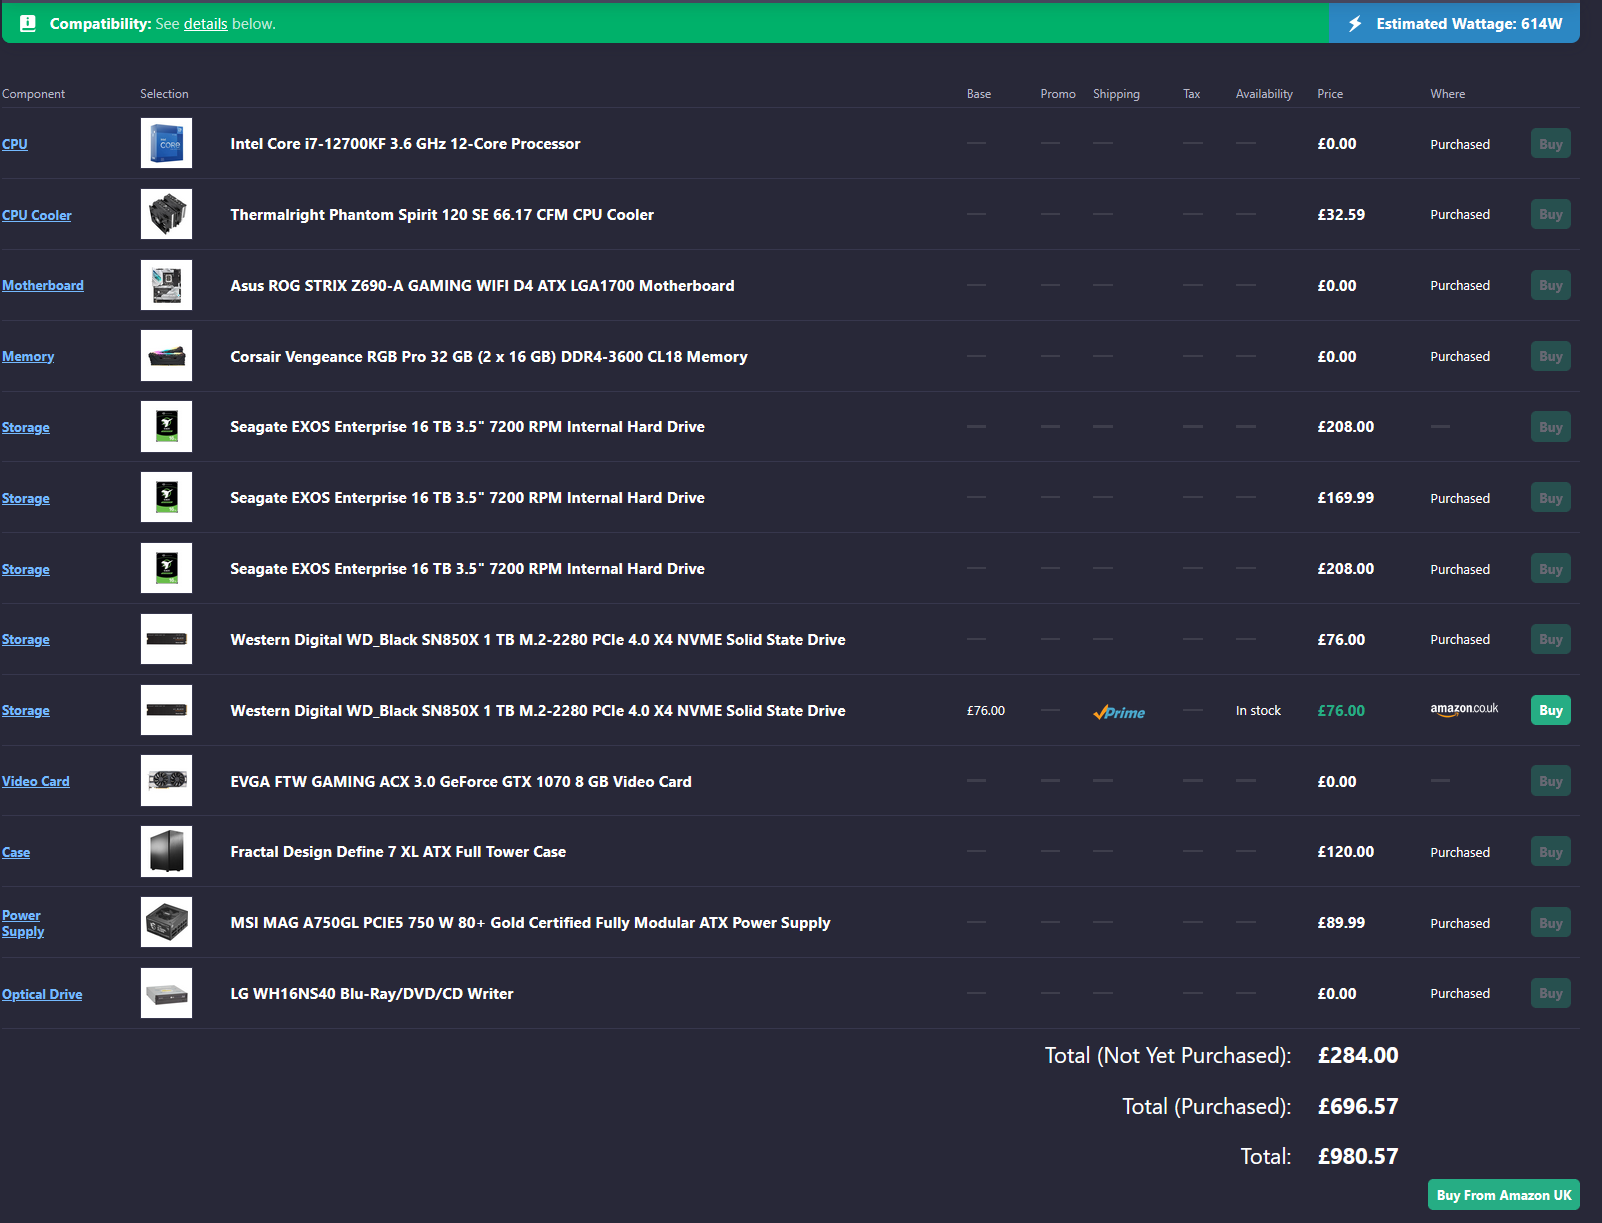Image resolution: width=1602 pixels, height=1223 pixels.
Task: Select Intel Core i7-12700KF processor name
Action: [405, 144]
